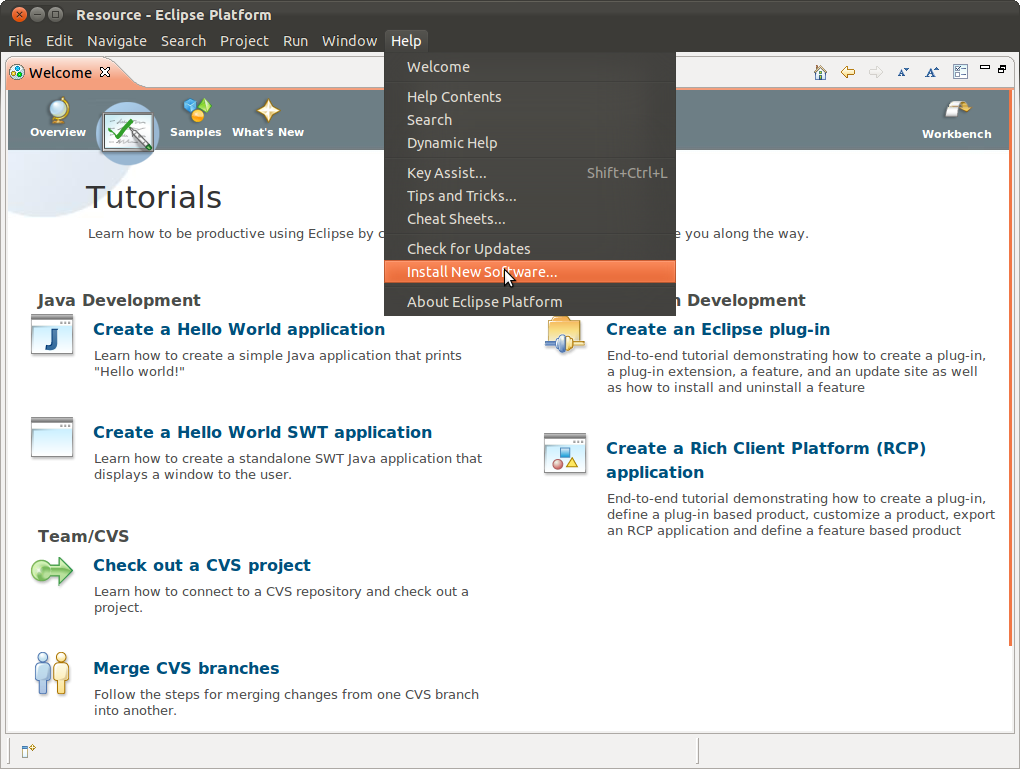
Task: Open the Samples page icon
Action: click(196, 111)
